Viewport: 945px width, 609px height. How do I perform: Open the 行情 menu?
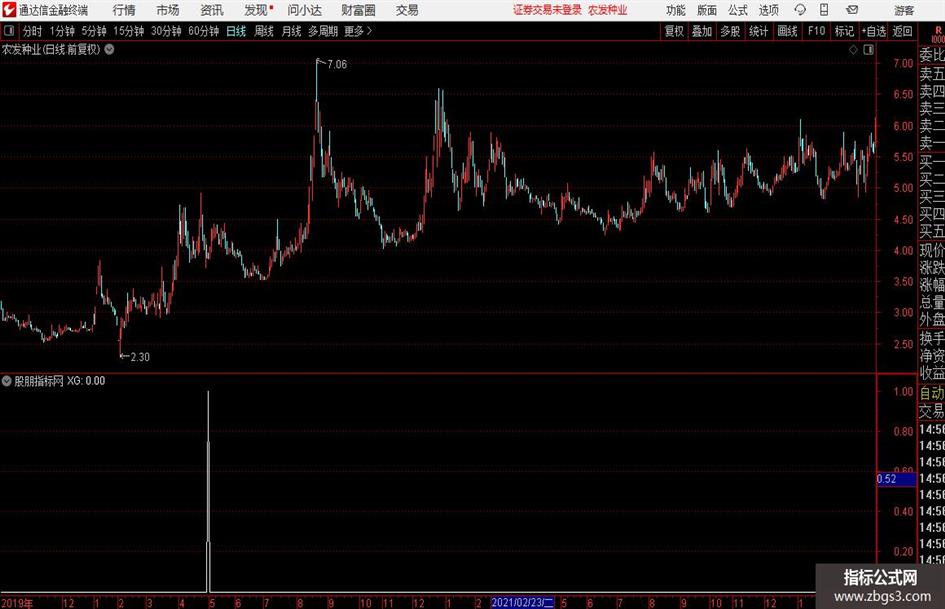point(124,10)
